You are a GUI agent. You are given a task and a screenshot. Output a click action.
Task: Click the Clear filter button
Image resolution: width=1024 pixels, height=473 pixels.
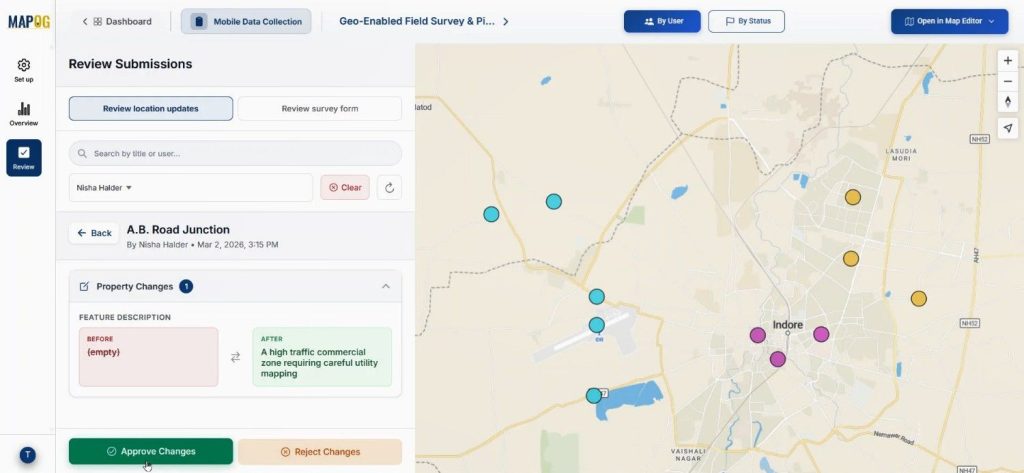[345, 188]
